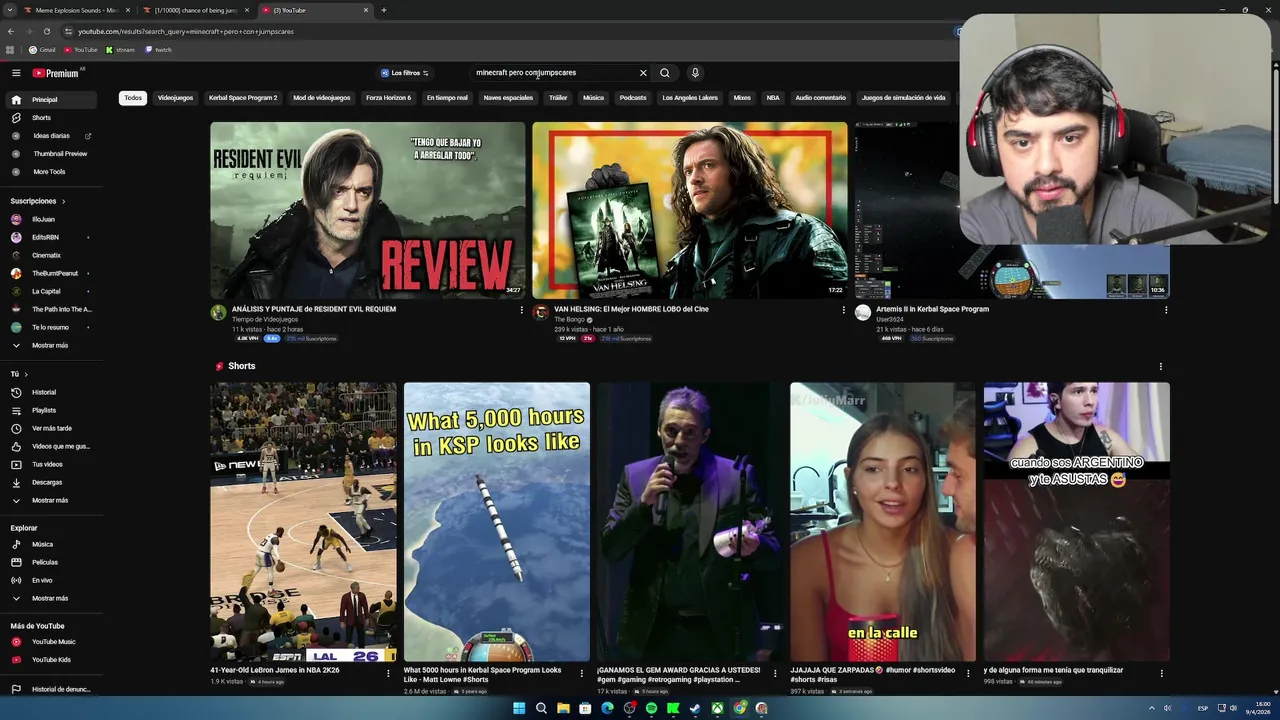Open Spotify from the Windows taskbar
This screenshot has width=1280, height=720.
click(x=651, y=708)
